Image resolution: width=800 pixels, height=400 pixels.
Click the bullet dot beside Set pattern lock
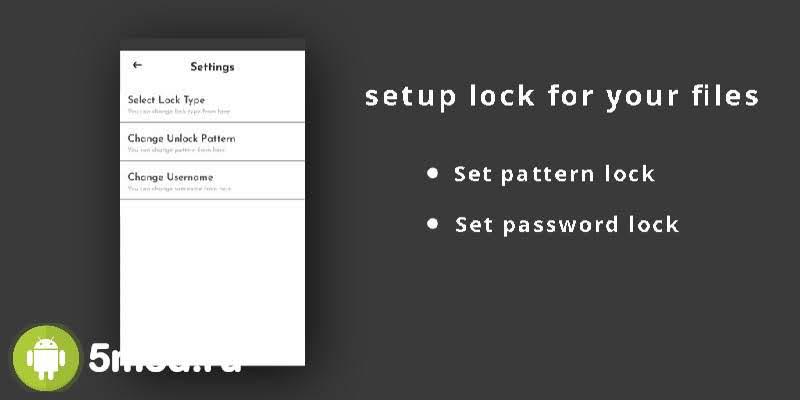pyautogui.click(x=432, y=173)
